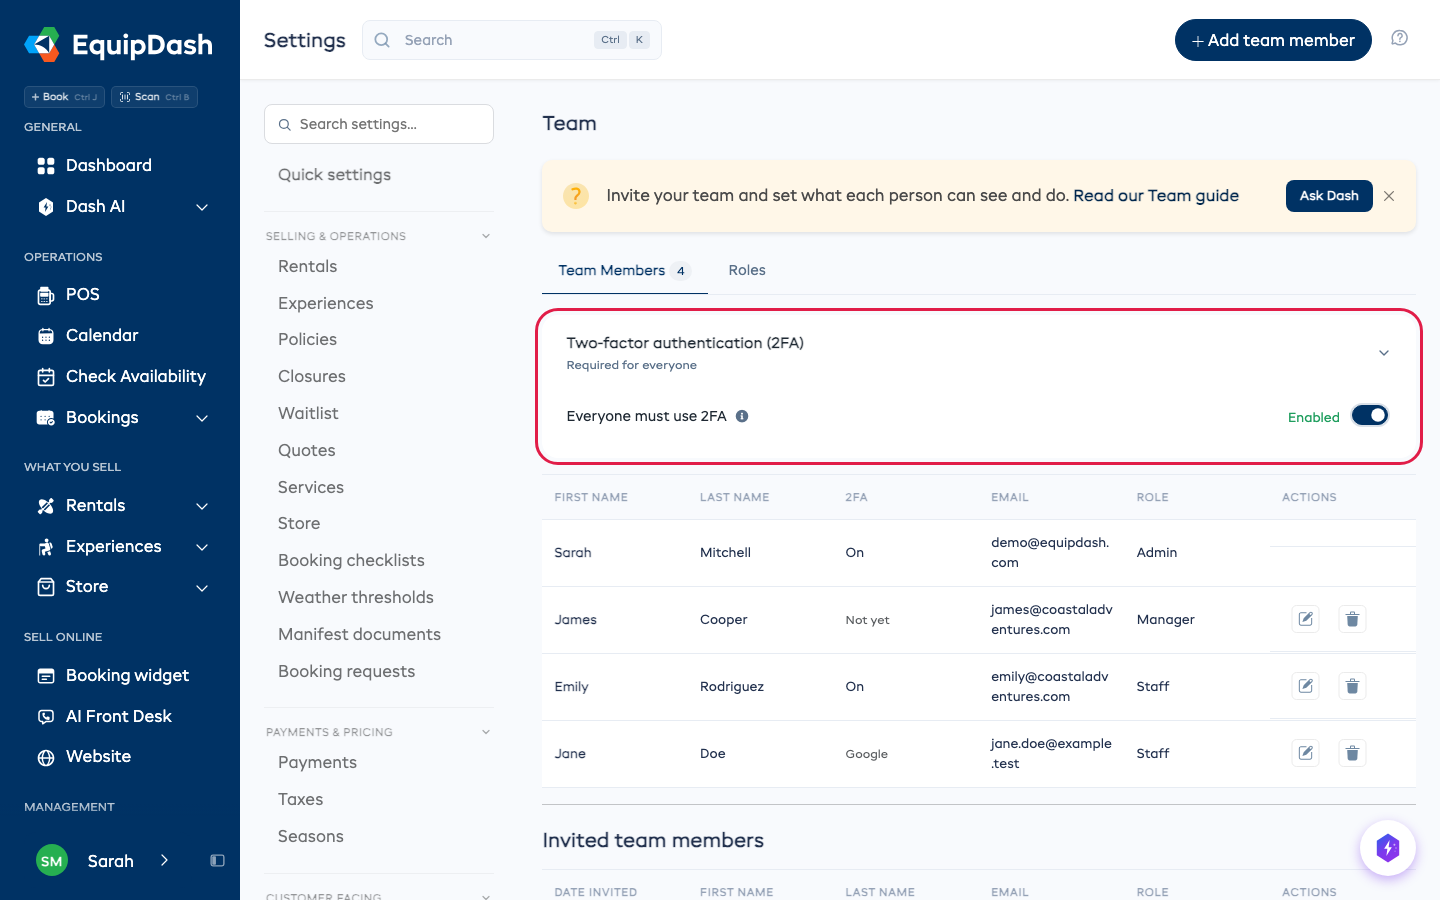Select the Team Members tab
The height and width of the screenshot is (900, 1440).
(625, 270)
